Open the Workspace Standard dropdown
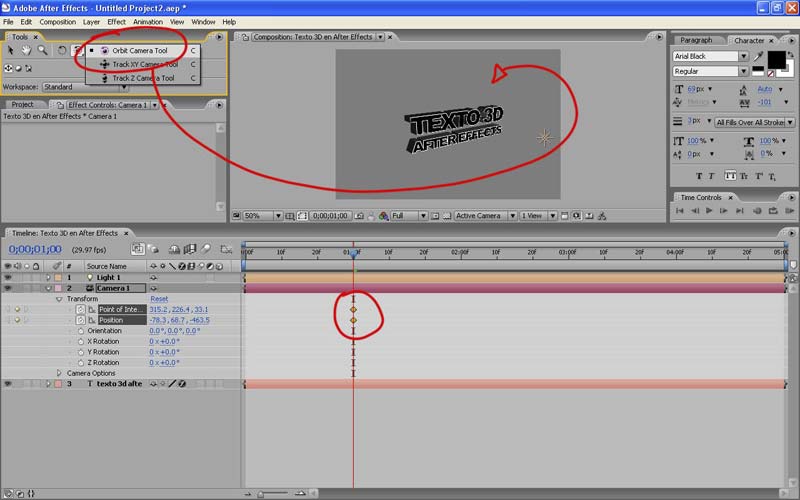Screen dimensions: 800x500 pos(85,87)
